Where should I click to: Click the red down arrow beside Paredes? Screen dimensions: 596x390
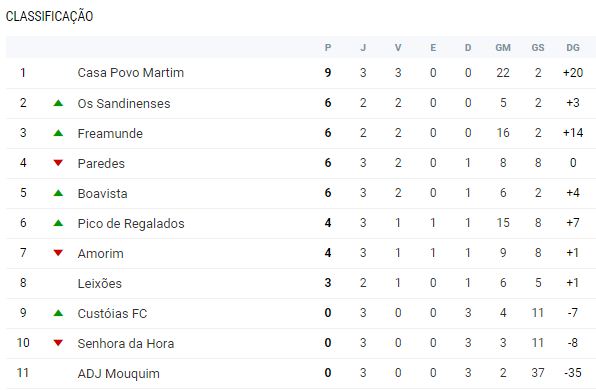(x=58, y=163)
